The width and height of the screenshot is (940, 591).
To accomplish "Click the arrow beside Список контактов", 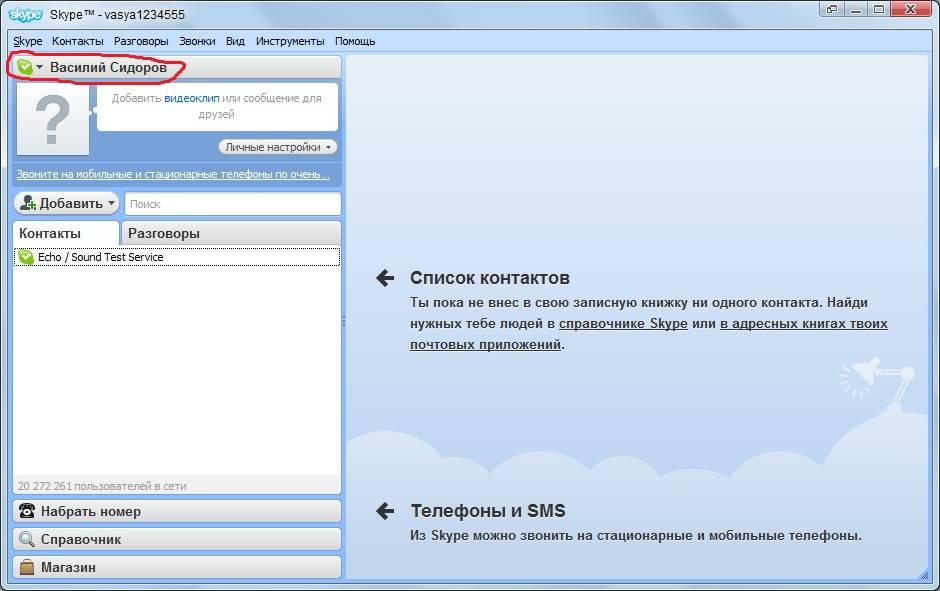I will tap(385, 278).
